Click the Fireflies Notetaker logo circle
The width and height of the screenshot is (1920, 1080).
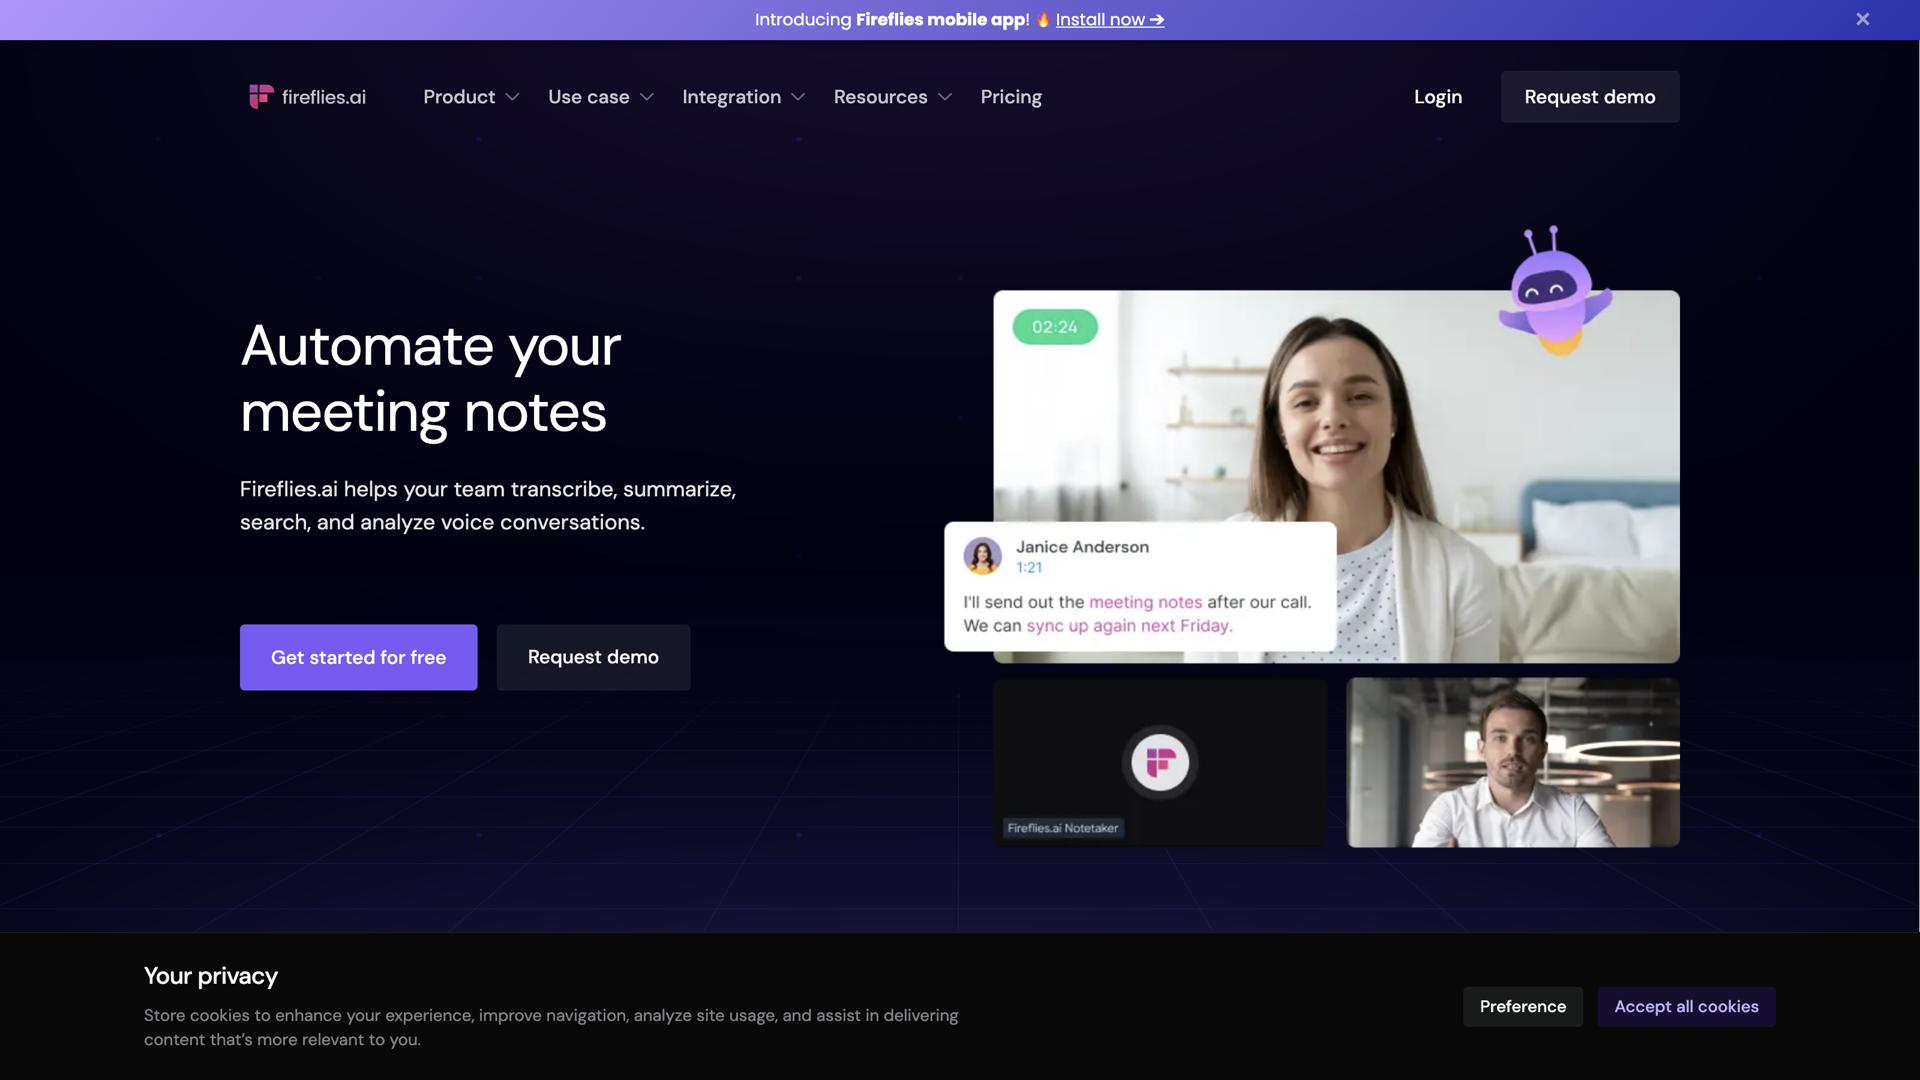coord(1160,763)
